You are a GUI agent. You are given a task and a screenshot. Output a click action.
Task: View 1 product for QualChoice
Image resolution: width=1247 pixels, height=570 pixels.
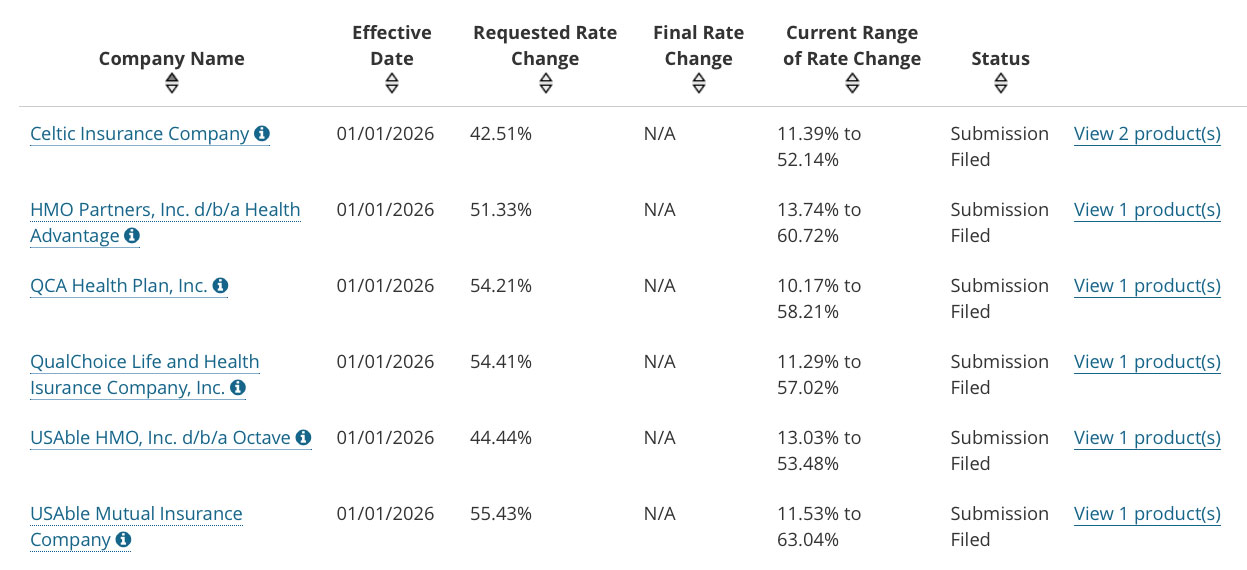(1147, 362)
